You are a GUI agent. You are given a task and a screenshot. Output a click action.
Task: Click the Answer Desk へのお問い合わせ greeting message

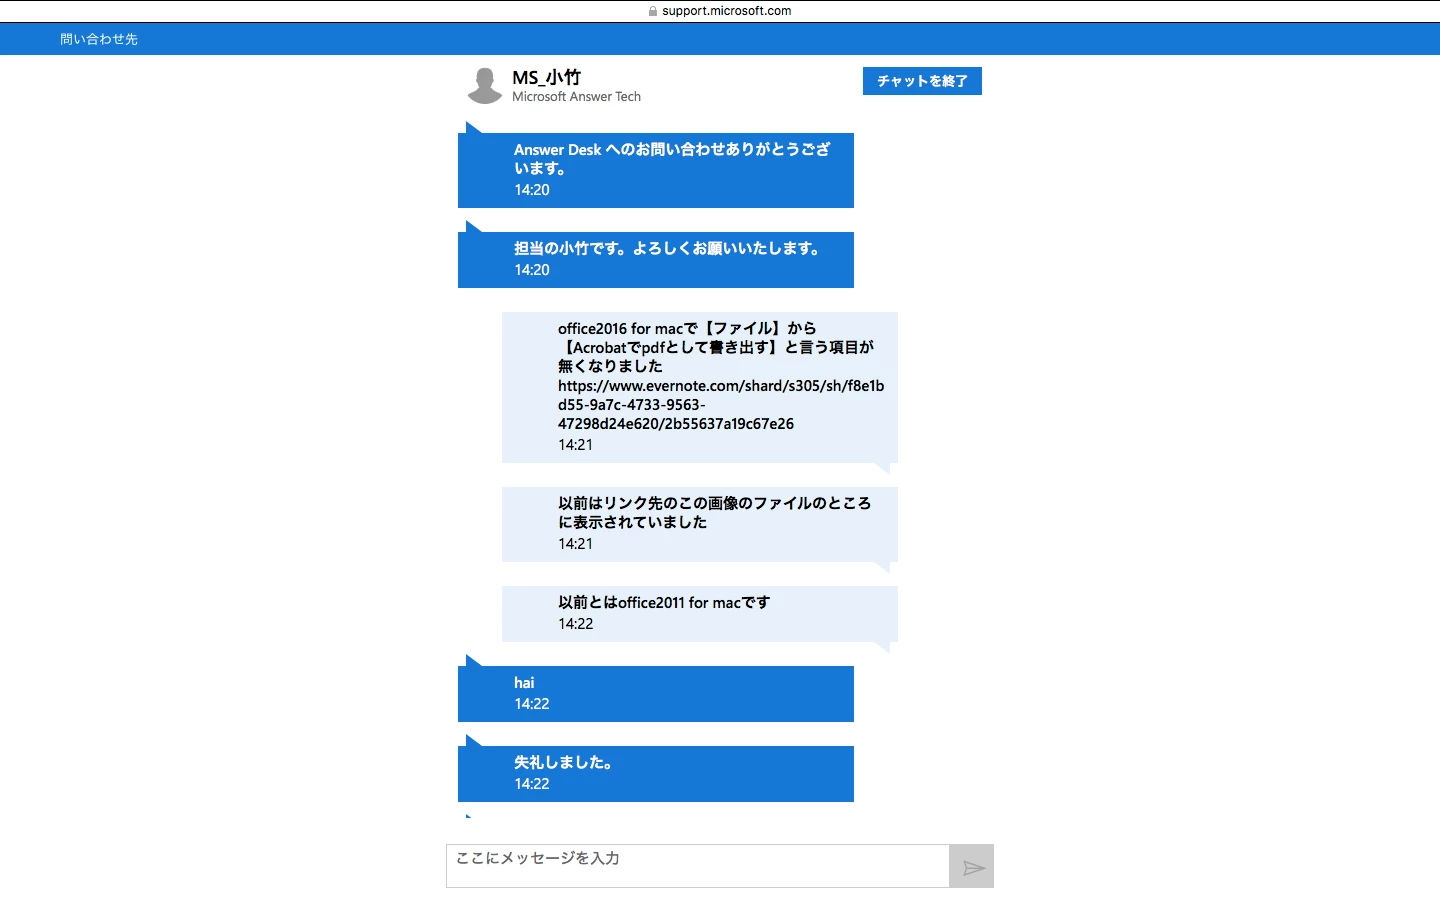(x=656, y=170)
